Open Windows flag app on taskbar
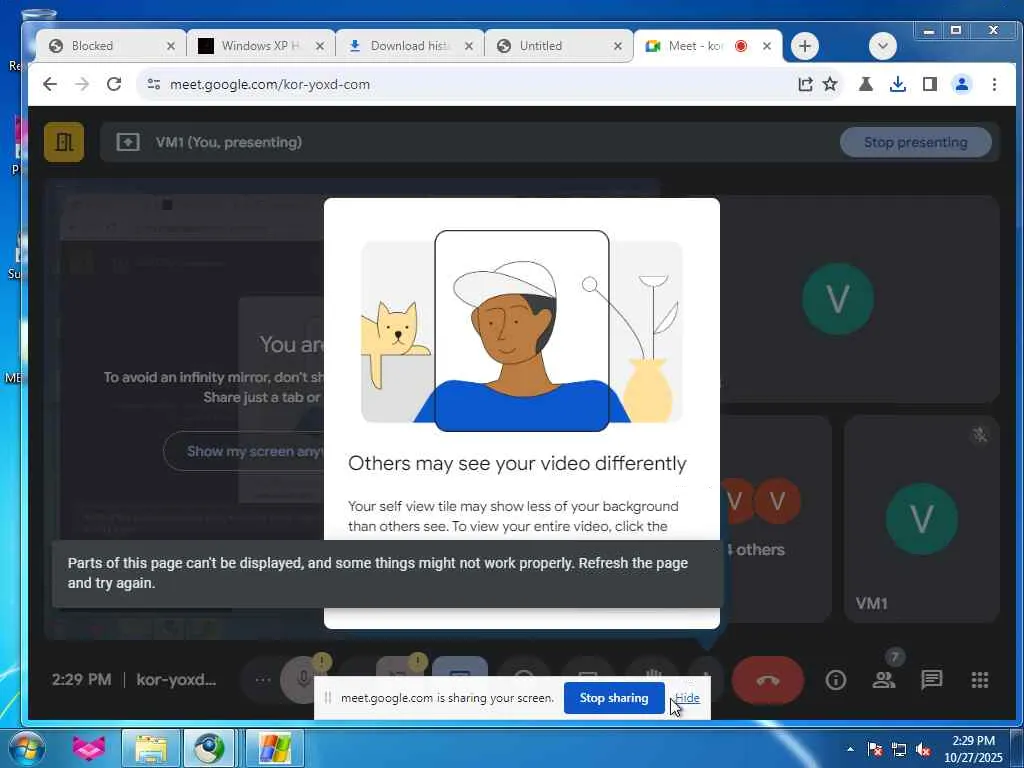Image resolution: width=1024 pixels, height=768 pixels. pos(274,748)
